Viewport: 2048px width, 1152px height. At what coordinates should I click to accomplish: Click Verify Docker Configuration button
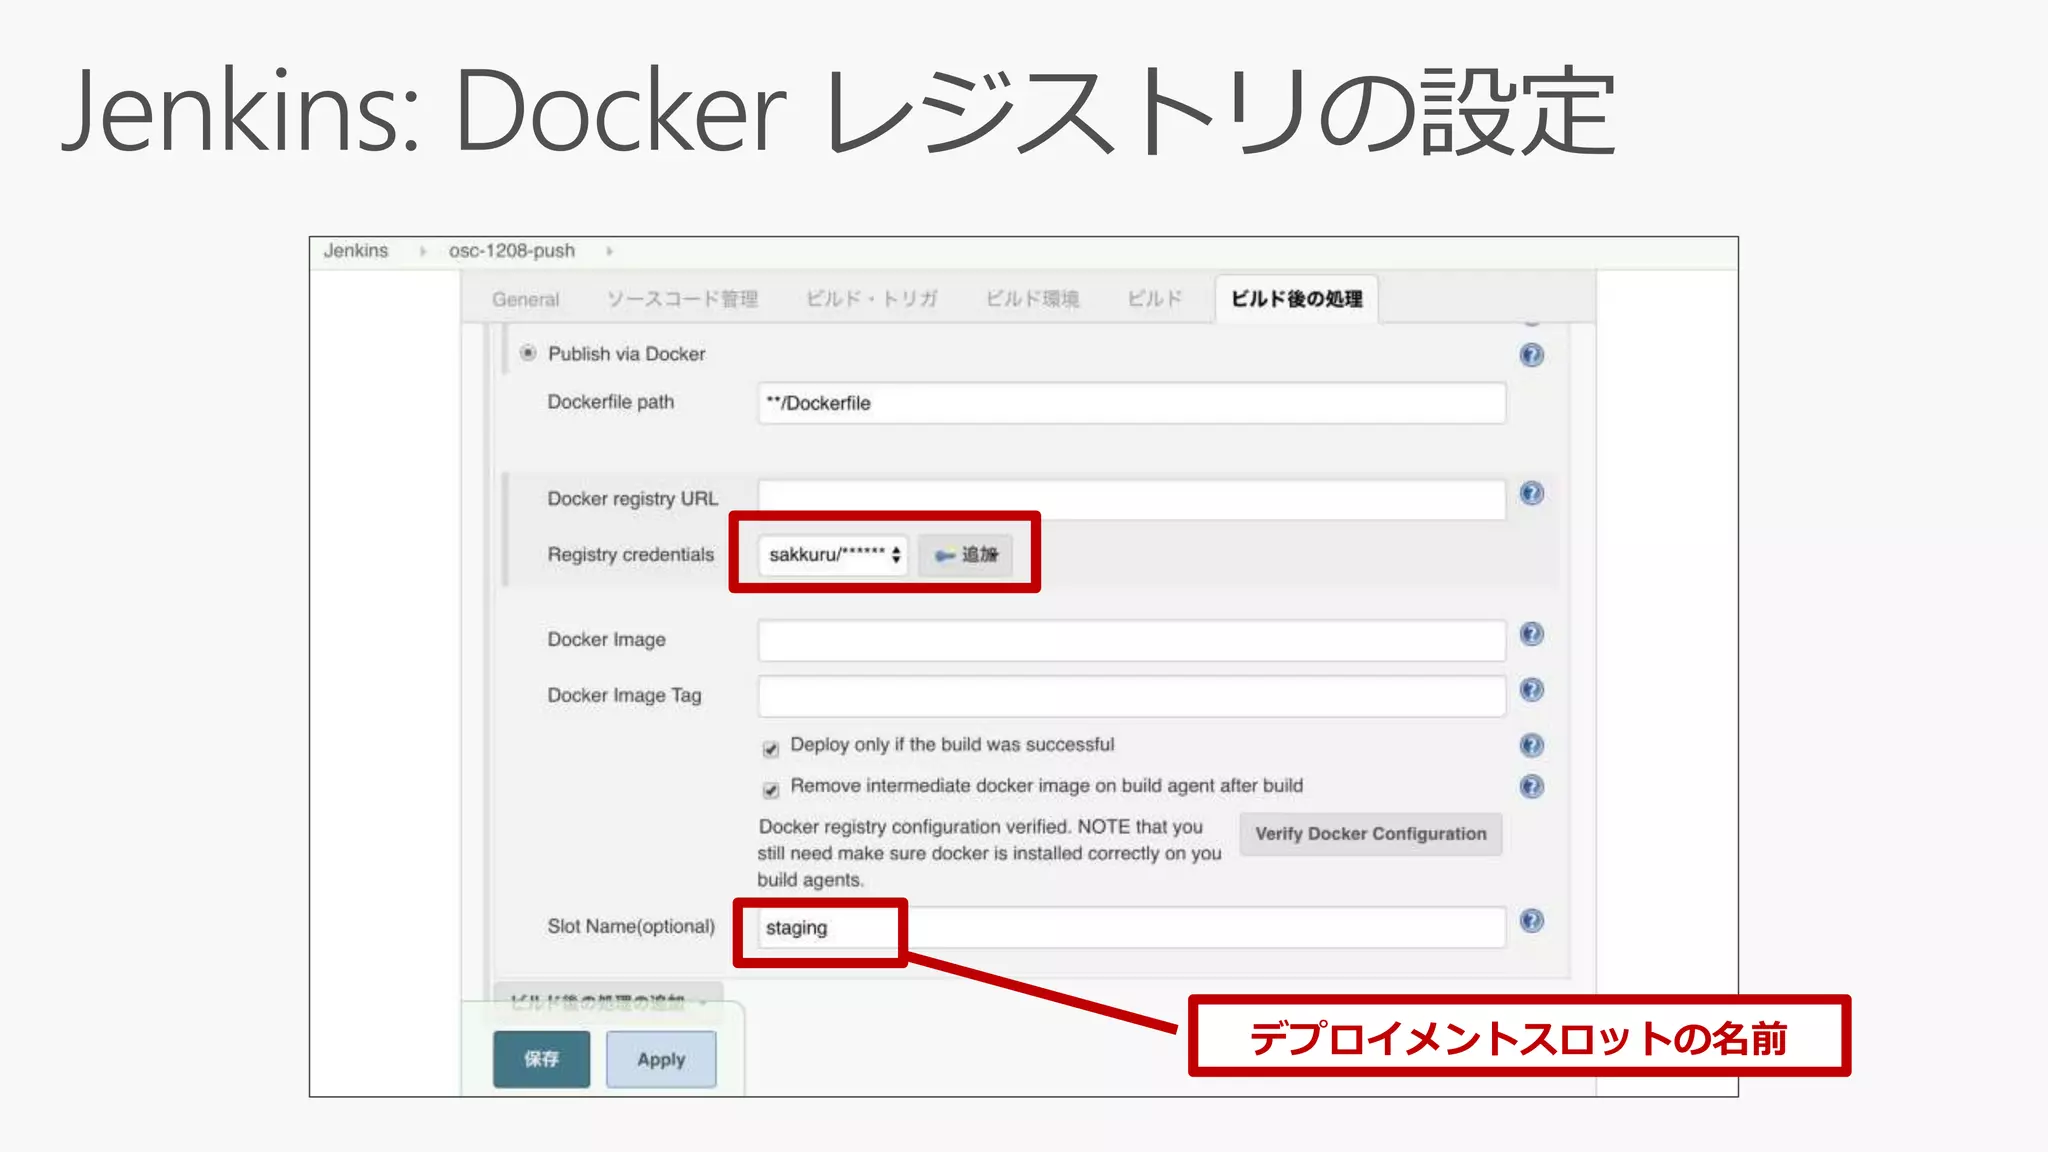point(1371,834)
